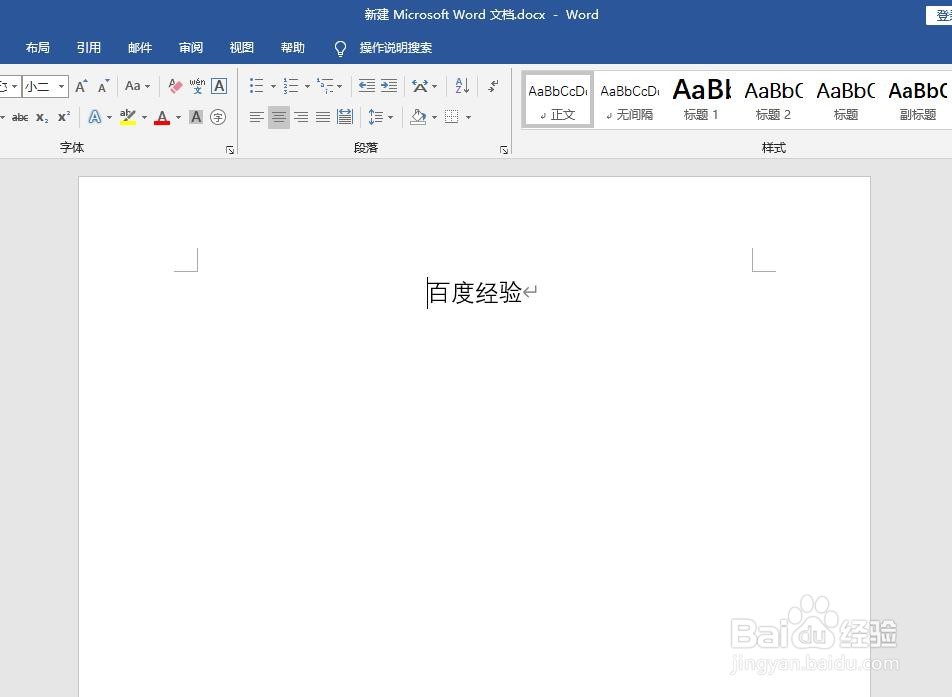The width and height of the screenshot is (952, 697).
Task: Apply the 标题 style
Action: pyautogui.click(x=845, y=100)
